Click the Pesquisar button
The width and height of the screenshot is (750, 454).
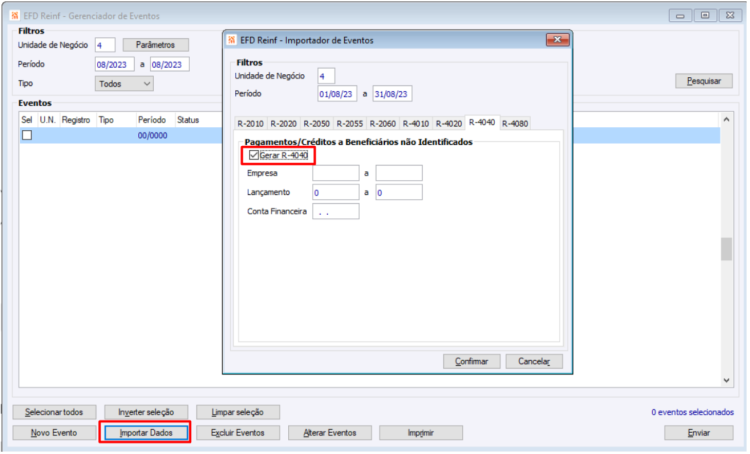pos(704,81)
